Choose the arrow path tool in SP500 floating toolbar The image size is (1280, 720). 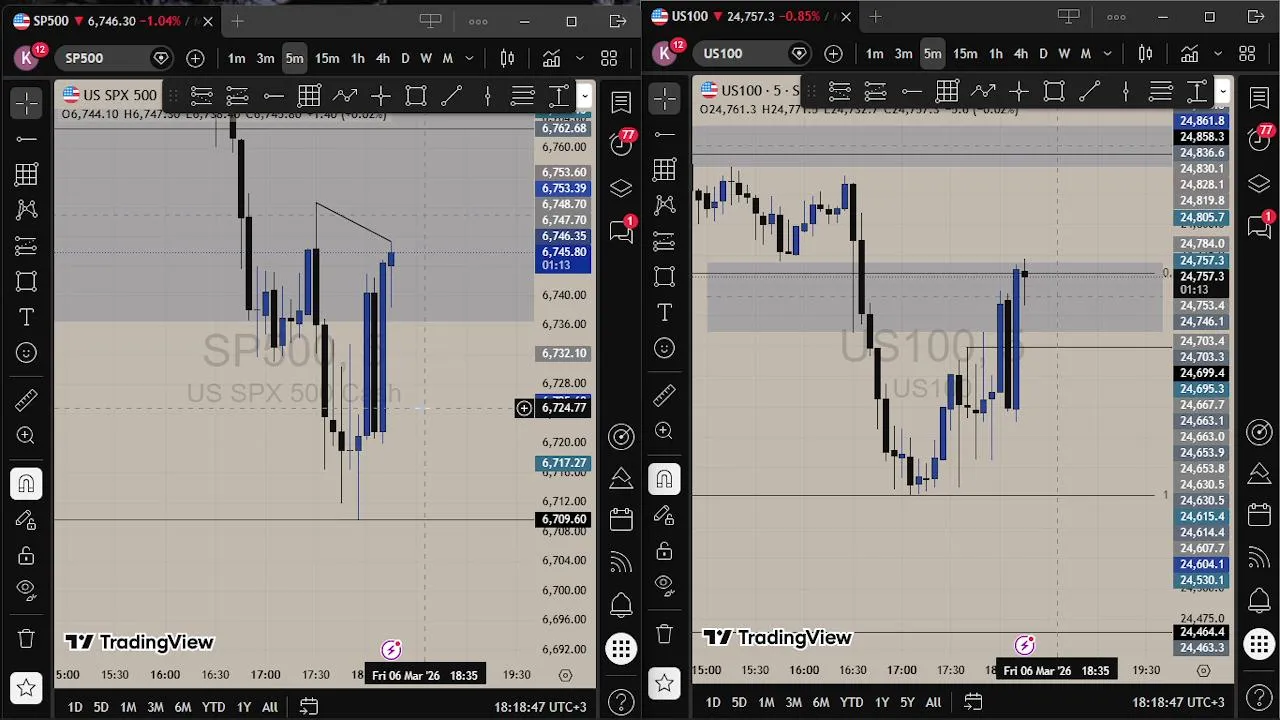pos(345,96)
